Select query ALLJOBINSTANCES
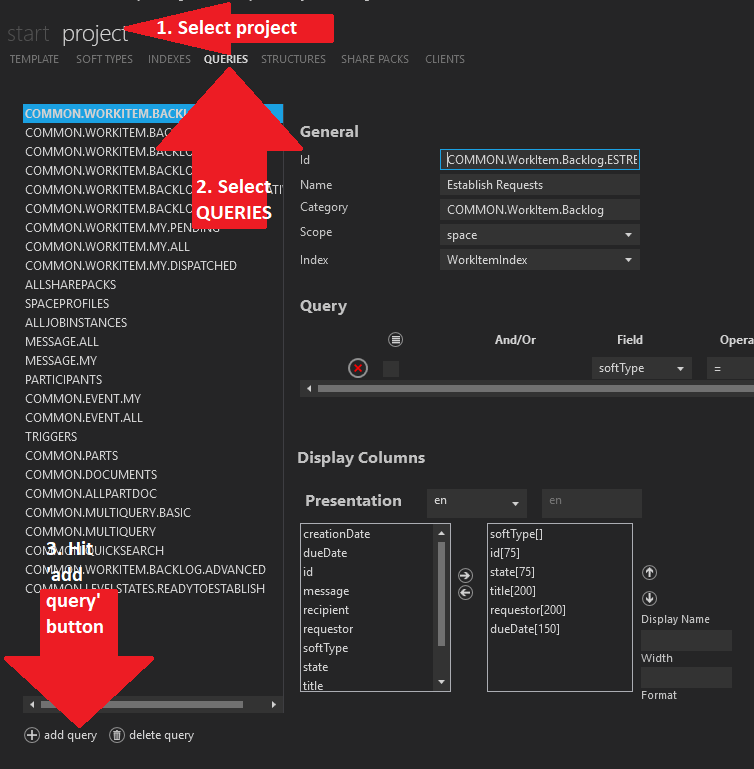The image size is (754, 769). [x=153, y=323]
